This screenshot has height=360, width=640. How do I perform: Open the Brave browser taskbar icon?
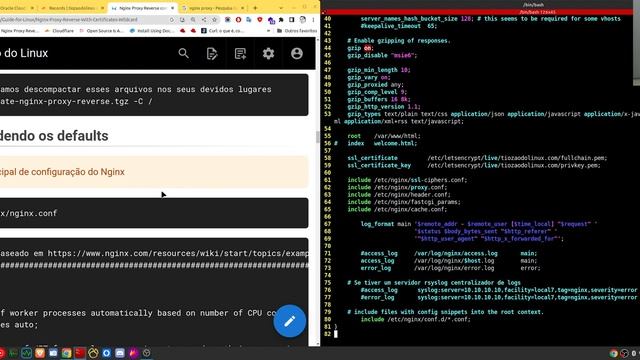[40, 353]
